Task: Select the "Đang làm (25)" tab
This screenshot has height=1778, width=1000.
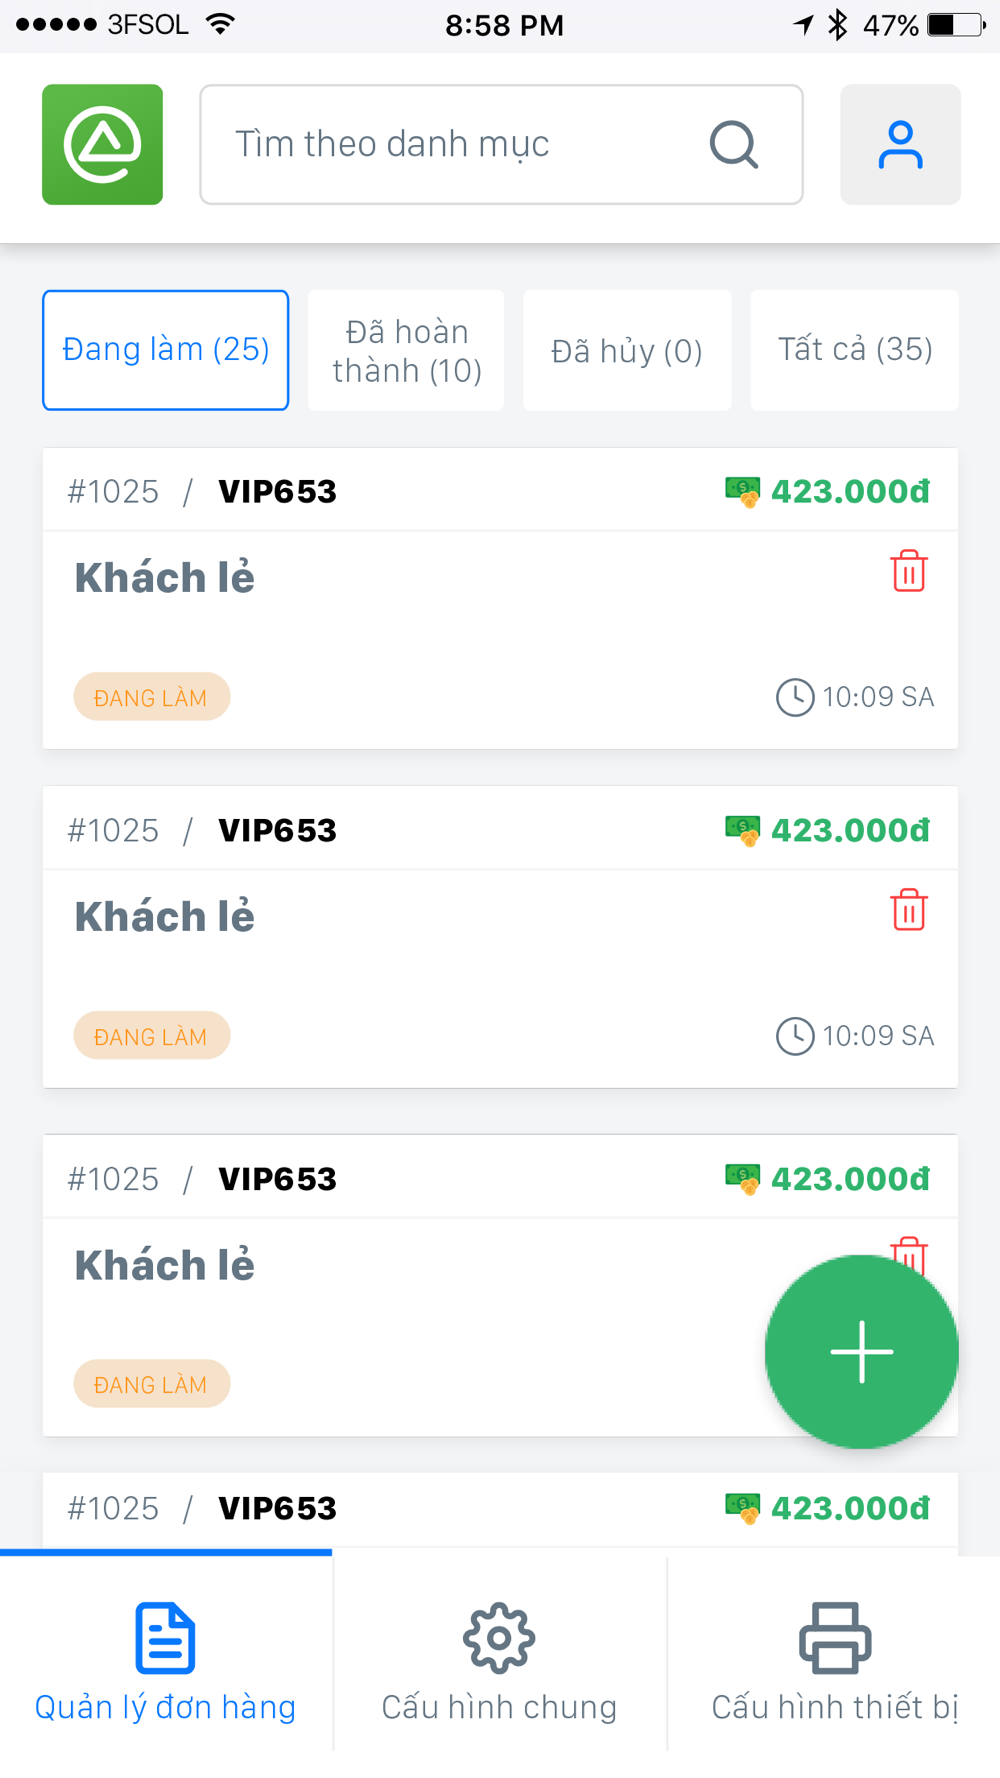Action: [166, 350]
